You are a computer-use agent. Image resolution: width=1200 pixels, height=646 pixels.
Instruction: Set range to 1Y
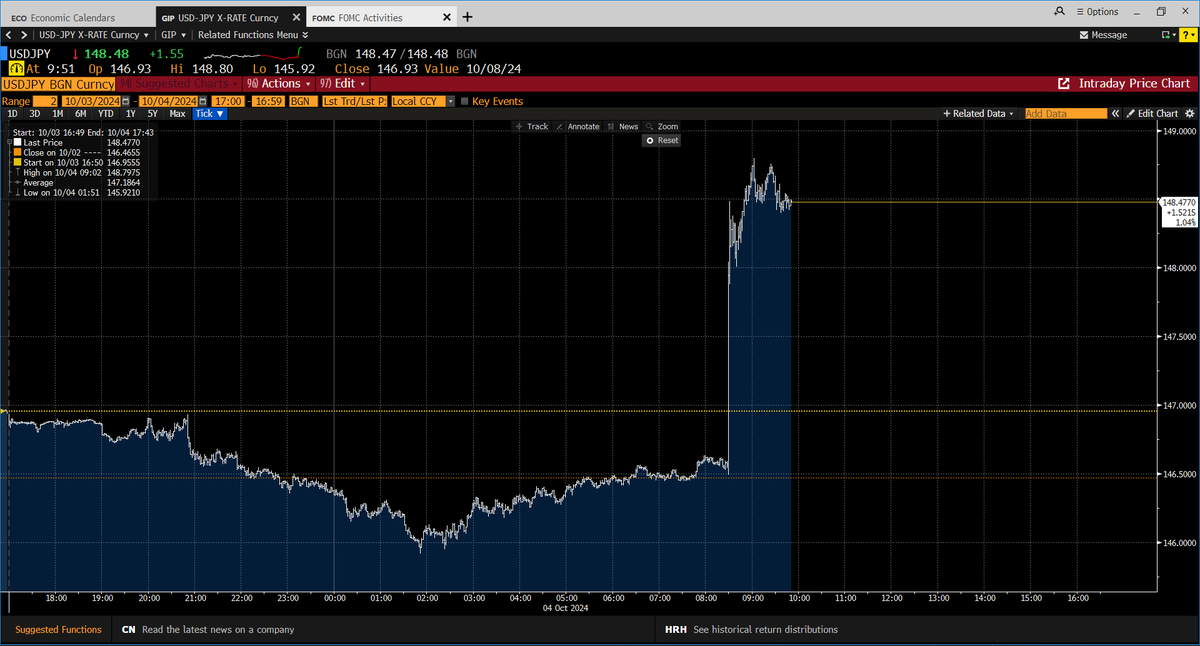click(131, 114)
